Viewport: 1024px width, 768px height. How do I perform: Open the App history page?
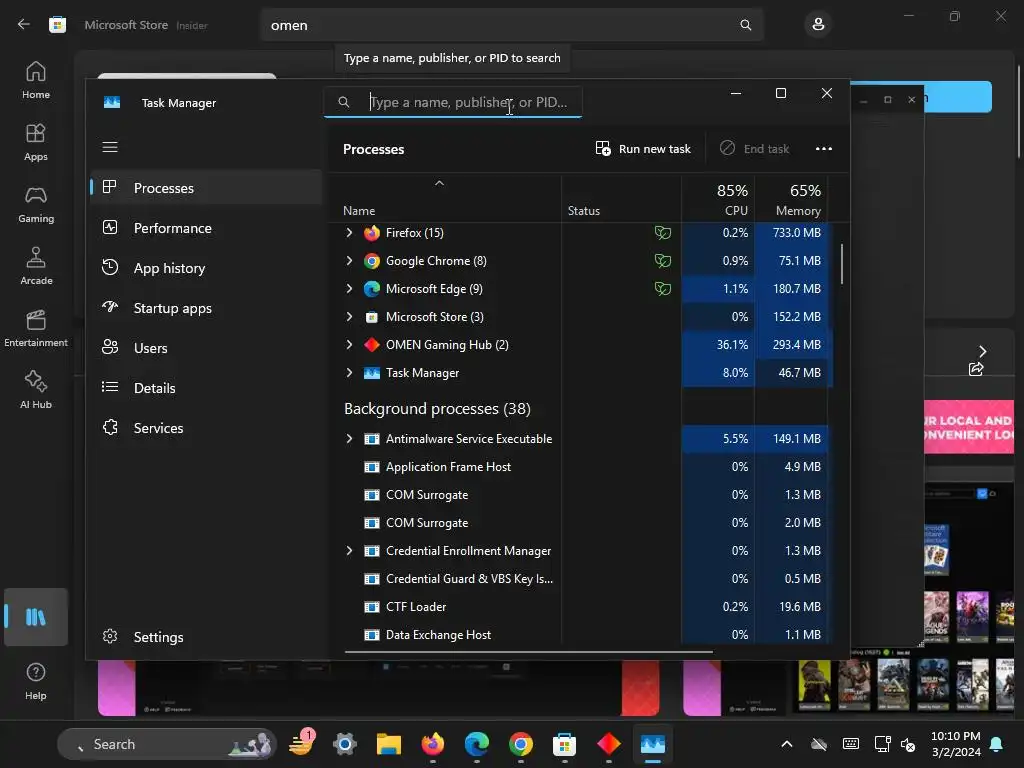[x=206, y=268]
